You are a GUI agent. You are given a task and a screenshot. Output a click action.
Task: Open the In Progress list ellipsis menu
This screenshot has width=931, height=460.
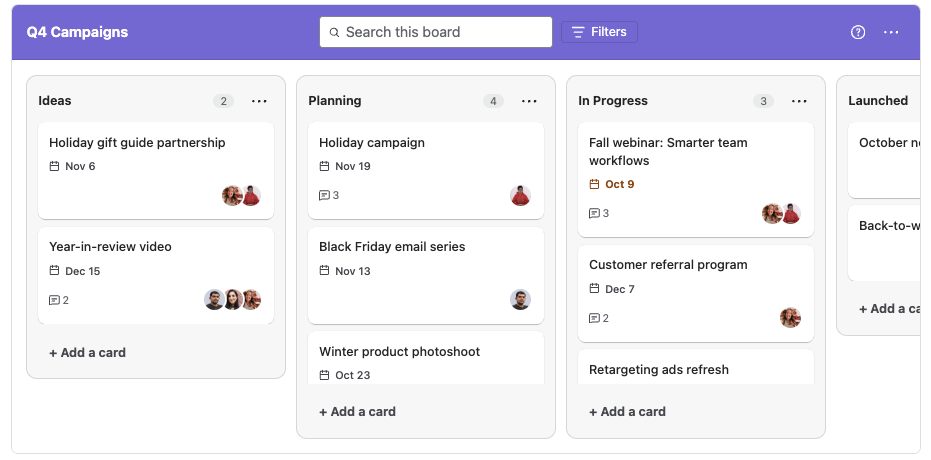click(799, 101)
